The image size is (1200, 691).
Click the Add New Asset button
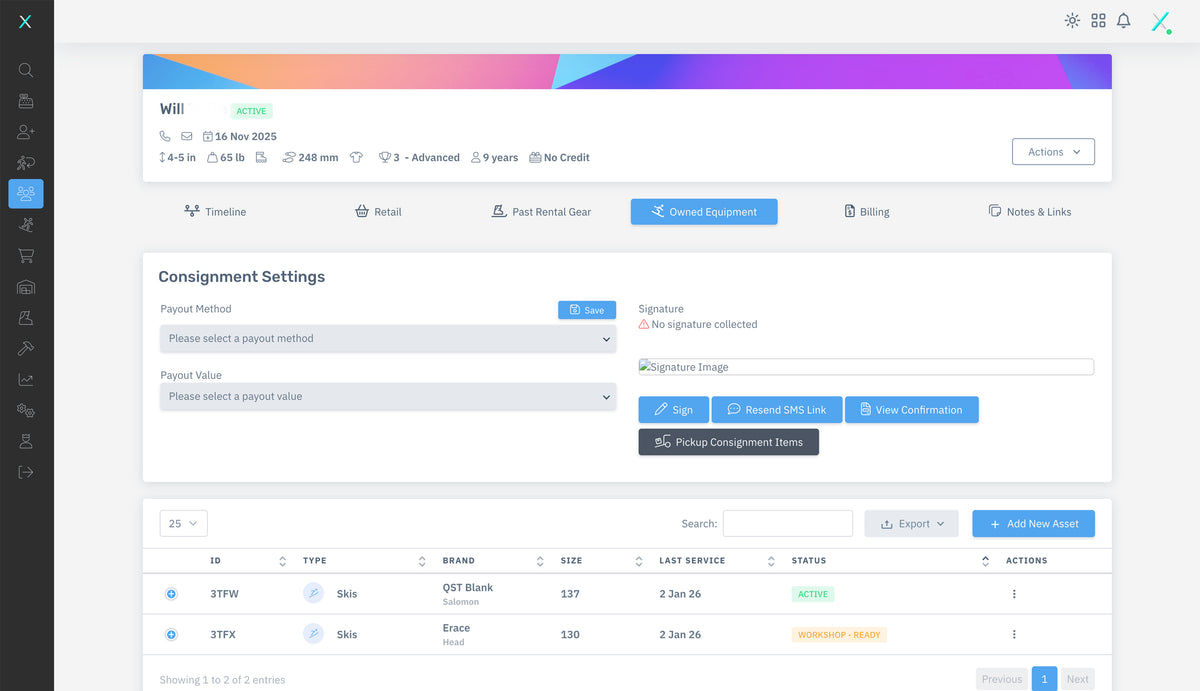(x=1033, y=524)
